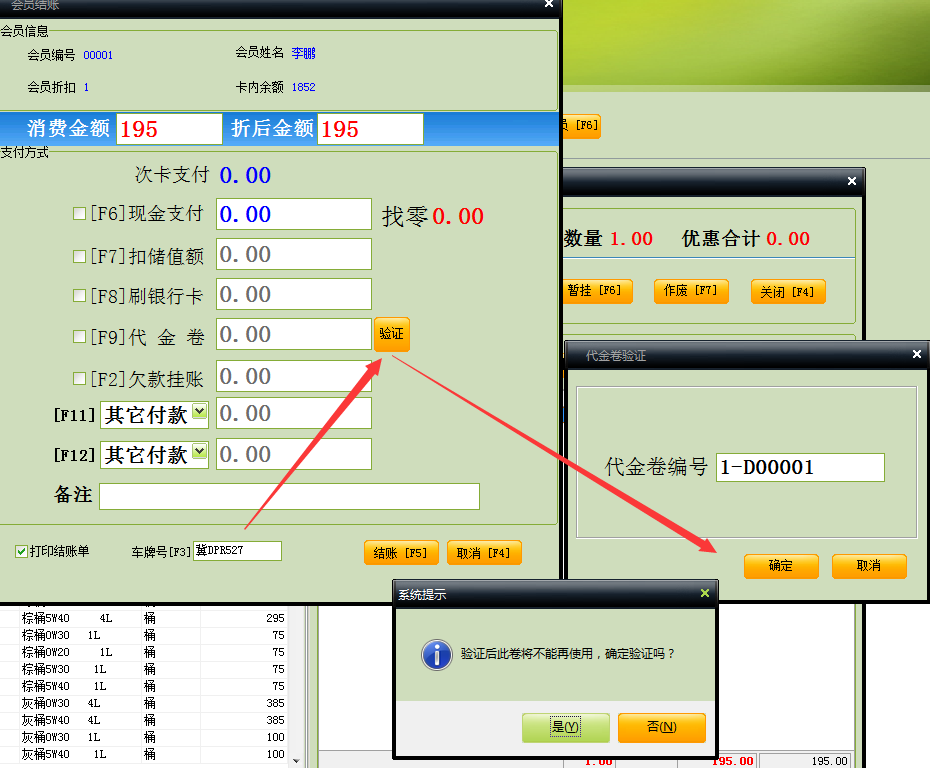Uncheck the print checkout receipt checkbox
The image size is (930, 768).
(x=21, y=552)
